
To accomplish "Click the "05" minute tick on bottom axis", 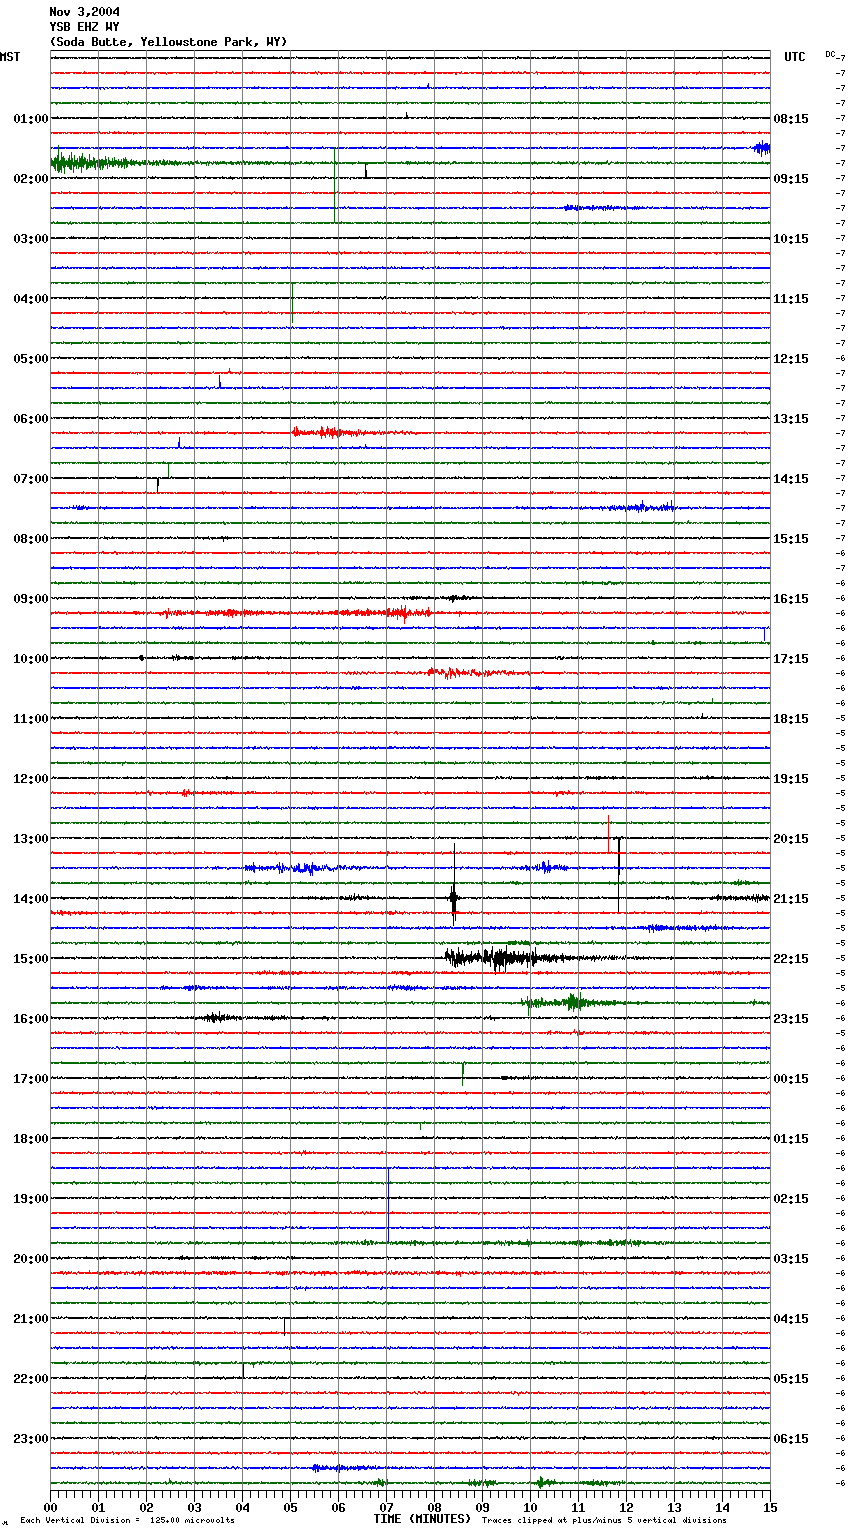I will [x=290, y=1507].
